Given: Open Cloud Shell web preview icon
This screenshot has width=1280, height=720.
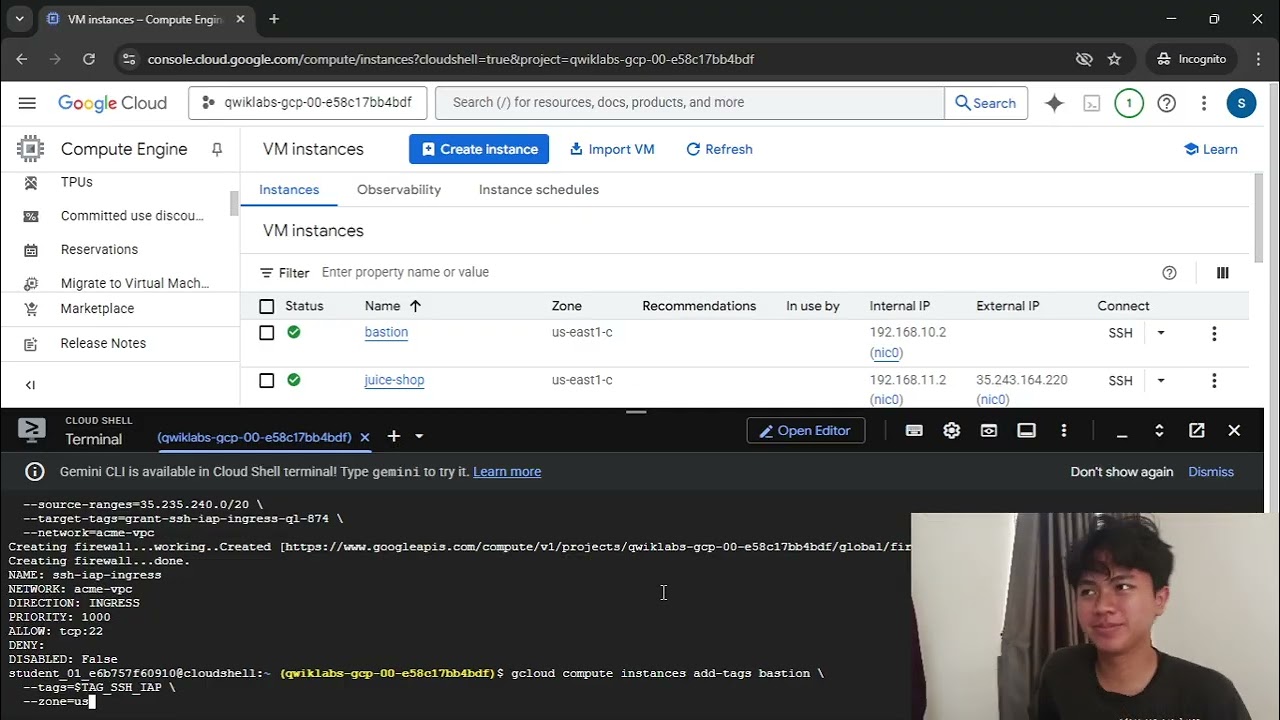Looking at the screenshot, I should click(989, 431).
